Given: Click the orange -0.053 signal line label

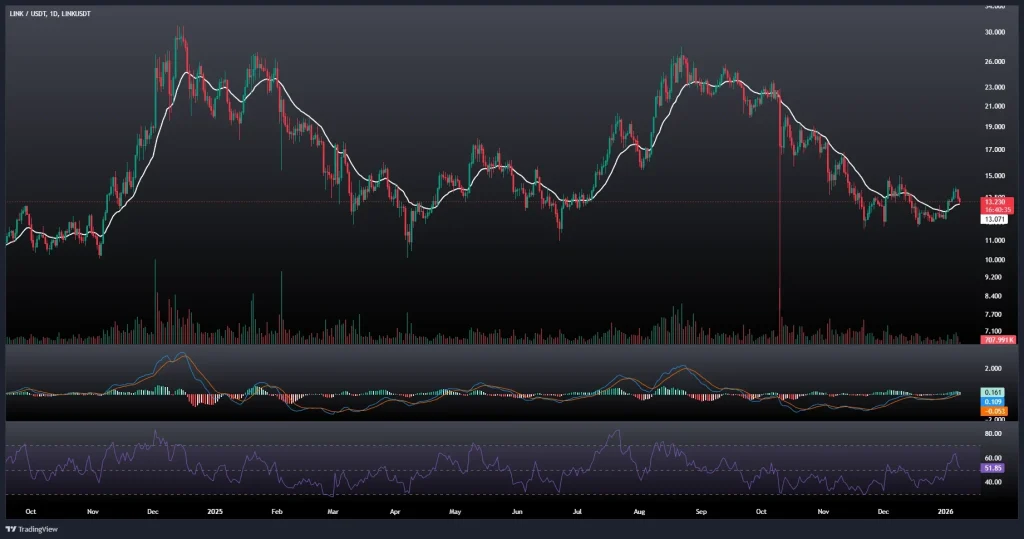Looking at the screenshot, I should click(993, 411).
